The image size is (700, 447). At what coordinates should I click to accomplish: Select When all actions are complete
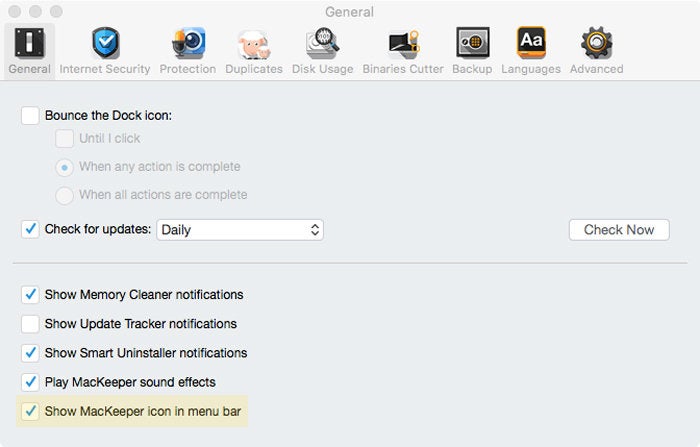click(x=64, y=196)
